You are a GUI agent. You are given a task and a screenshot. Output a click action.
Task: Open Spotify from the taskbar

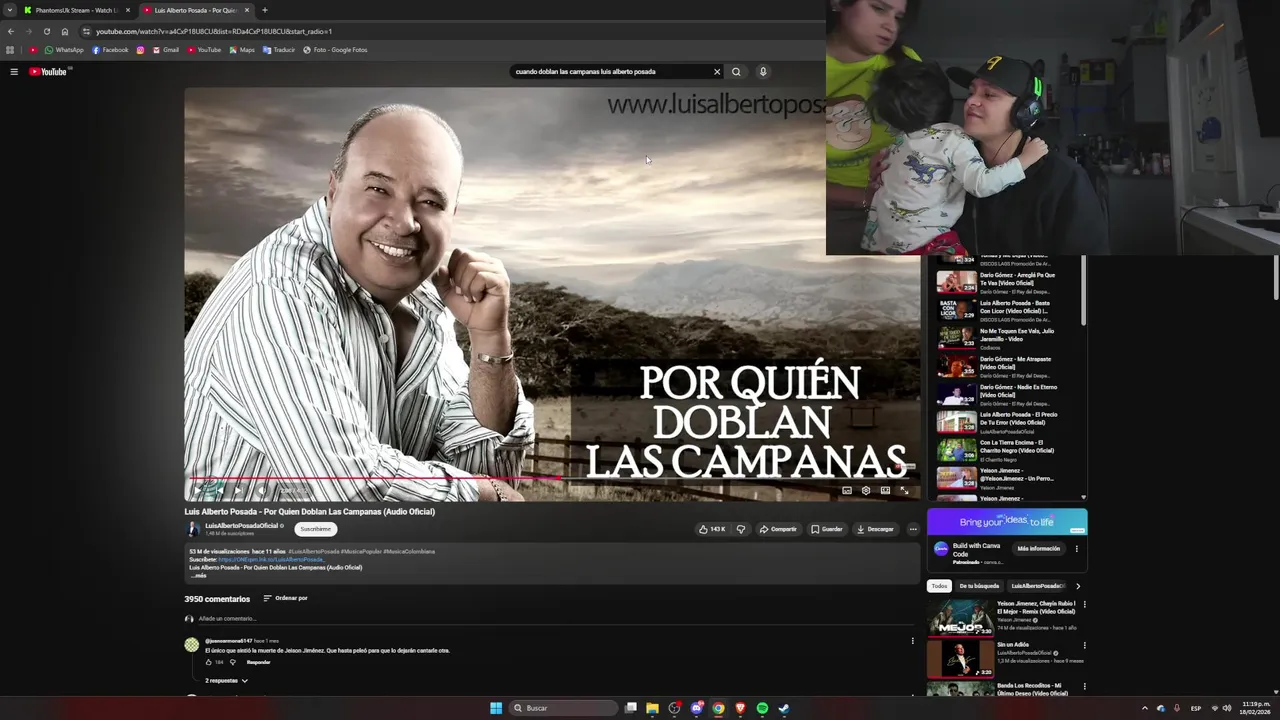pyautogui.click(x=762, y=708)
